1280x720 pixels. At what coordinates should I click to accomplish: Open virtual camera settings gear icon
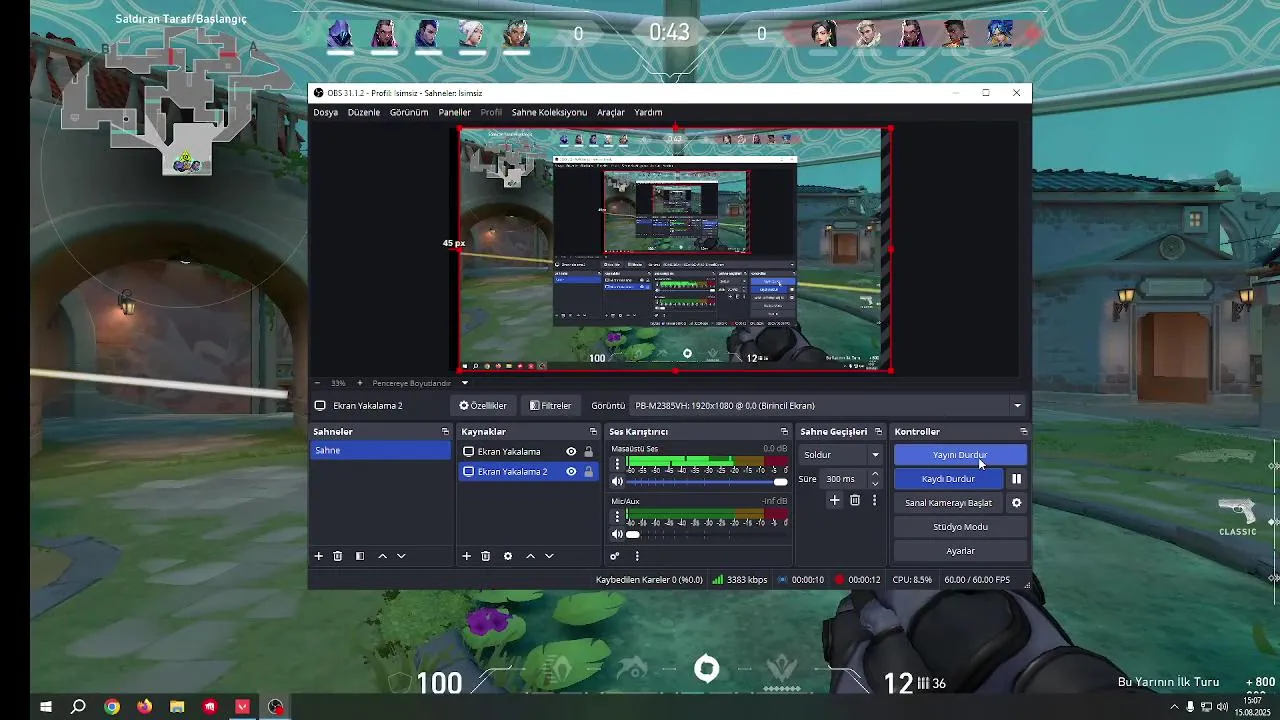point(1017,503)
